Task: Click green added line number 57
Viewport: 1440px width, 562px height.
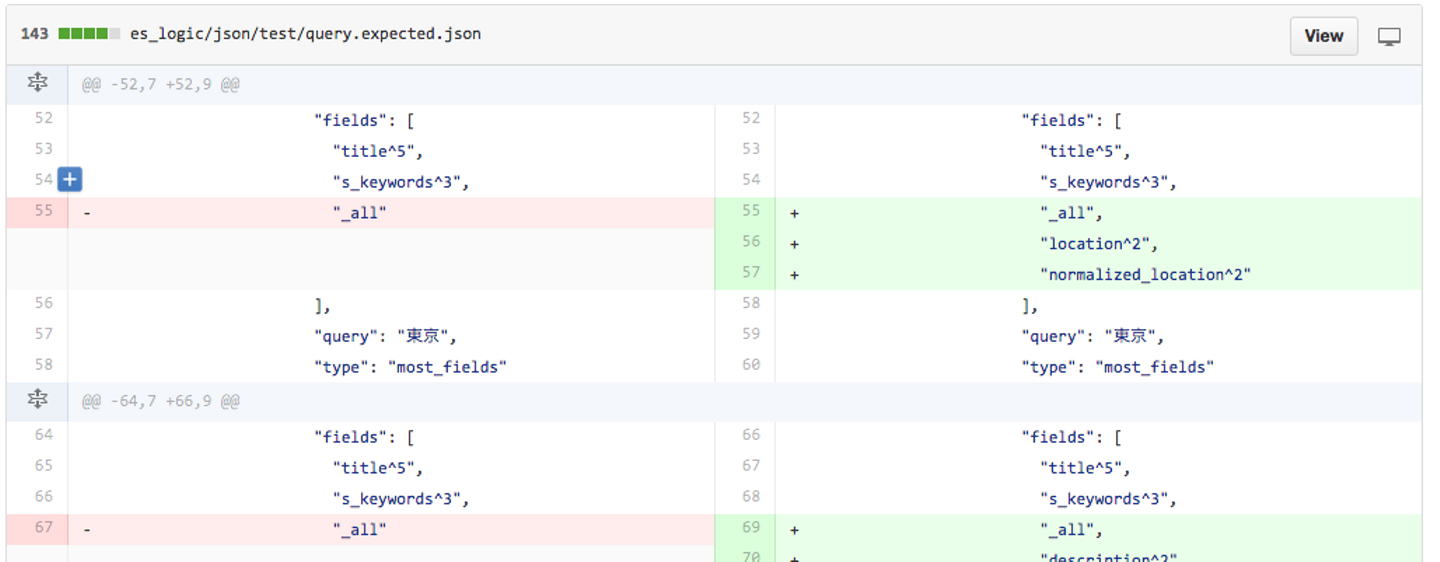Action: coord(750,273)
